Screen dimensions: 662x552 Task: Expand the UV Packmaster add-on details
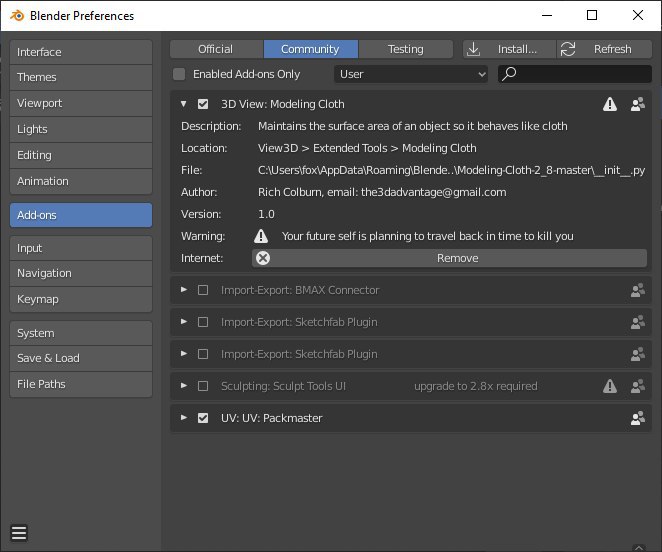[x=184, y=418]
